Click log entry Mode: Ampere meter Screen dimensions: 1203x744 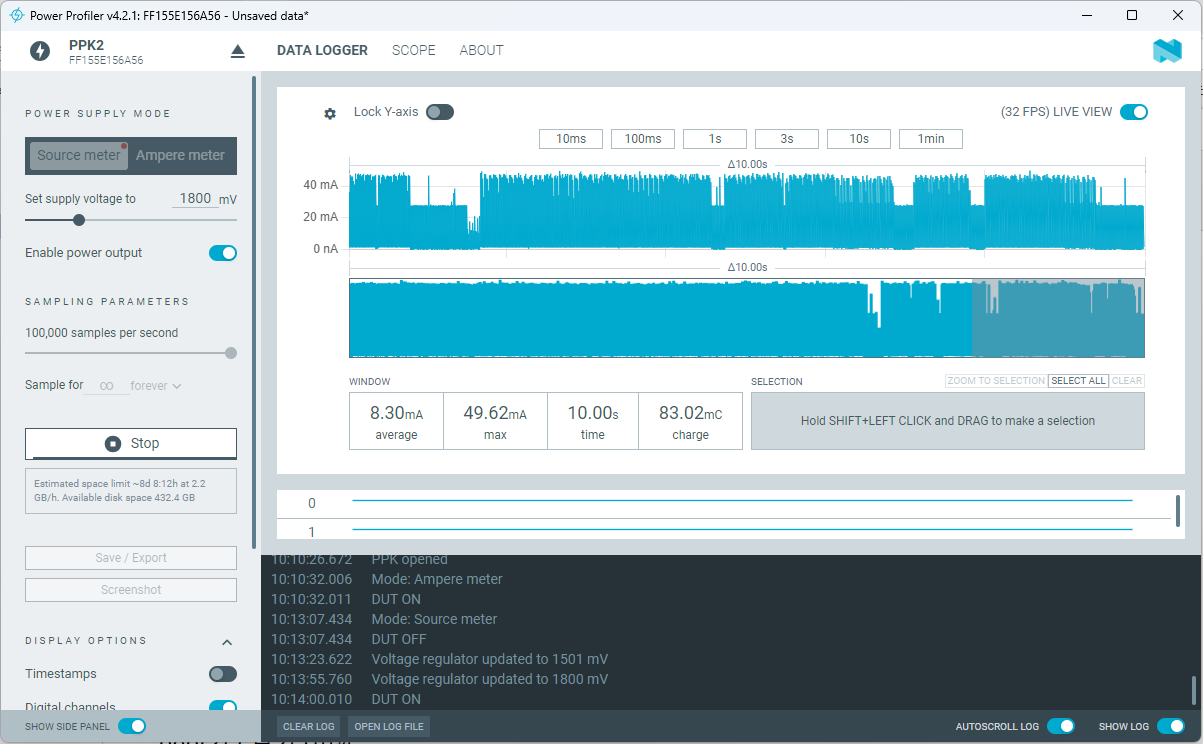coord(437,579)
